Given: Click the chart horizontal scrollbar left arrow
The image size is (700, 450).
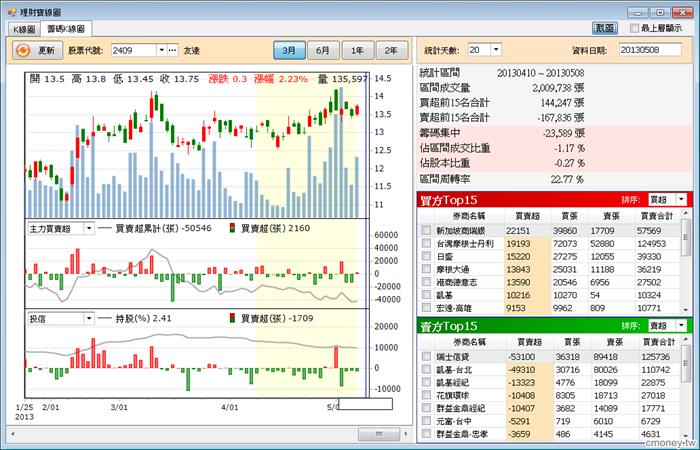Looking at the screenshot, I should (12, 433).
